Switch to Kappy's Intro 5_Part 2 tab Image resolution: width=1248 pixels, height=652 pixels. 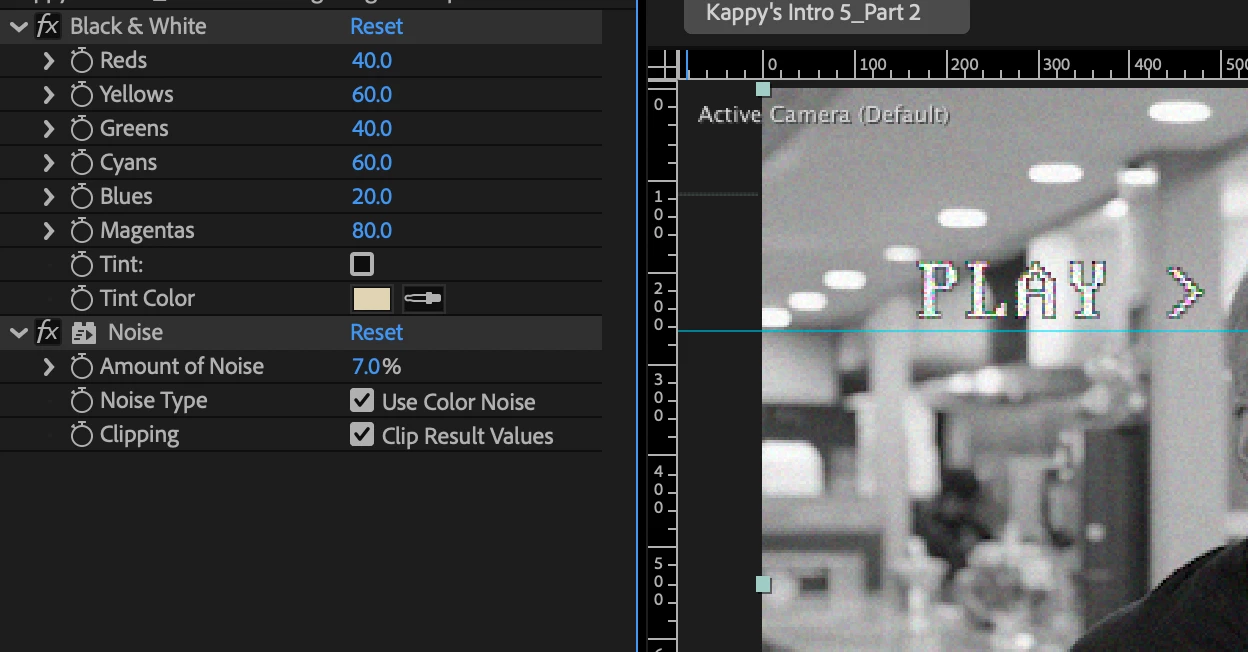(x=826, y=15)
